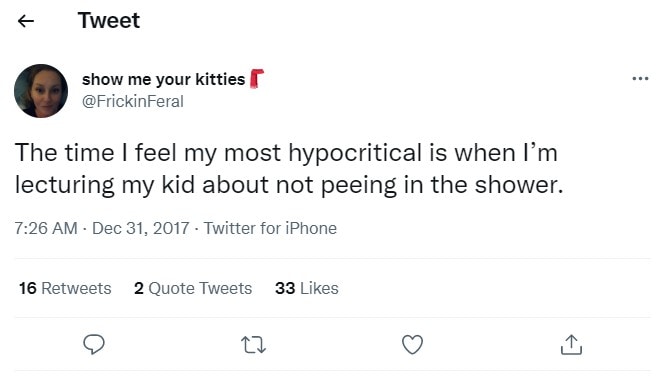View the 16 Retweets list
This screenshot has width=667, height=381.
(x=65, y=288)
